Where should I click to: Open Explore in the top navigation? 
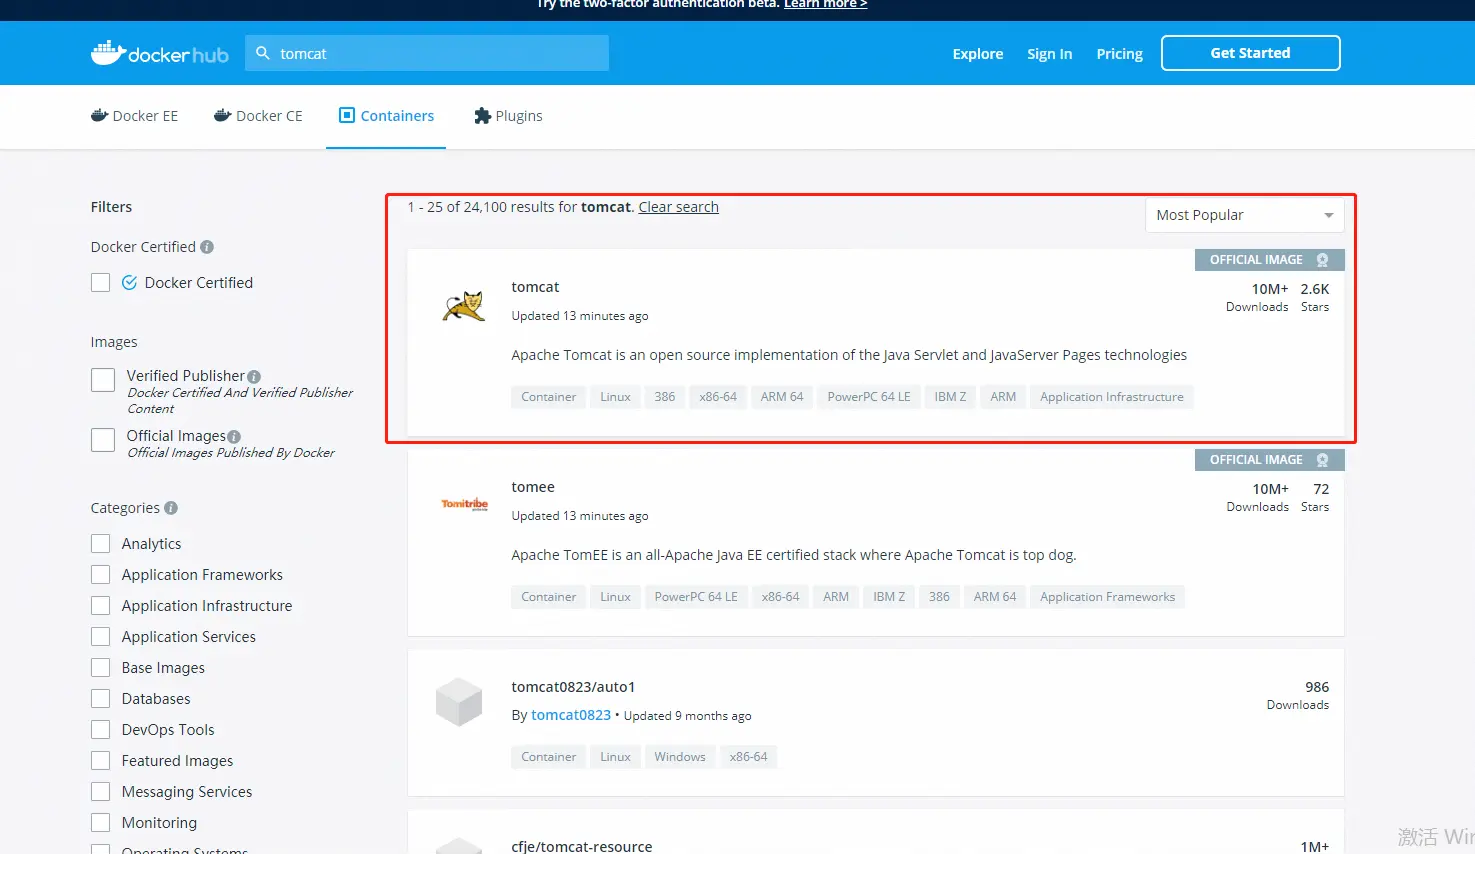point(978,54)
